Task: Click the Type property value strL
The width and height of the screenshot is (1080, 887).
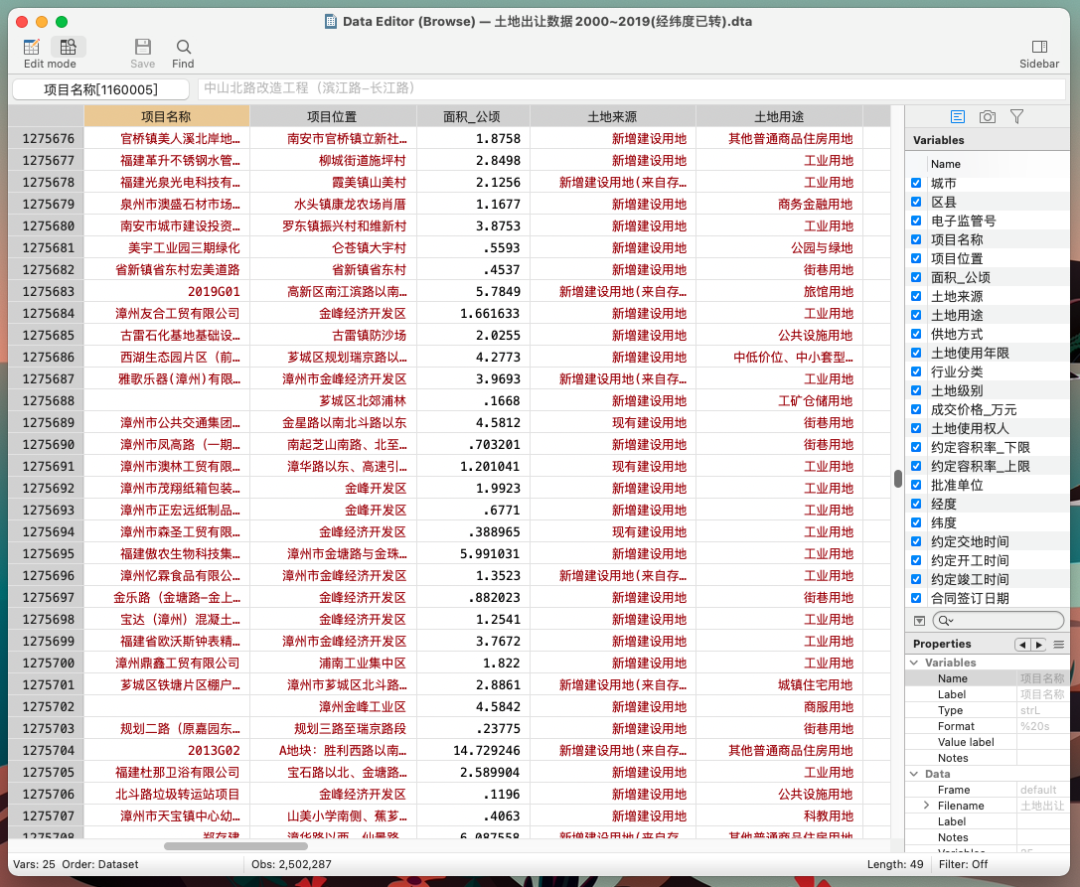Action: point(1029,711)
